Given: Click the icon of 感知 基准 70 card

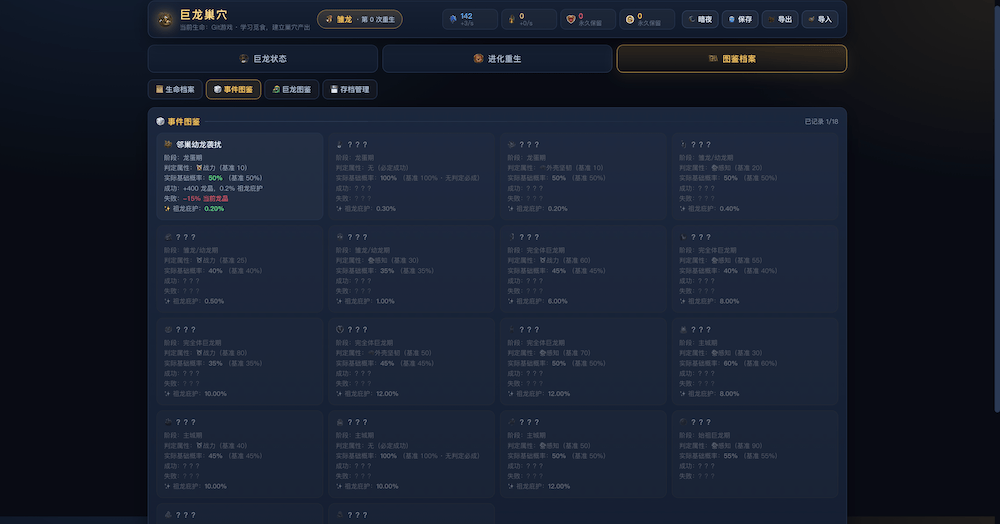Looking at the screenshot, I should pyautogui.click(x=511, y=330).
